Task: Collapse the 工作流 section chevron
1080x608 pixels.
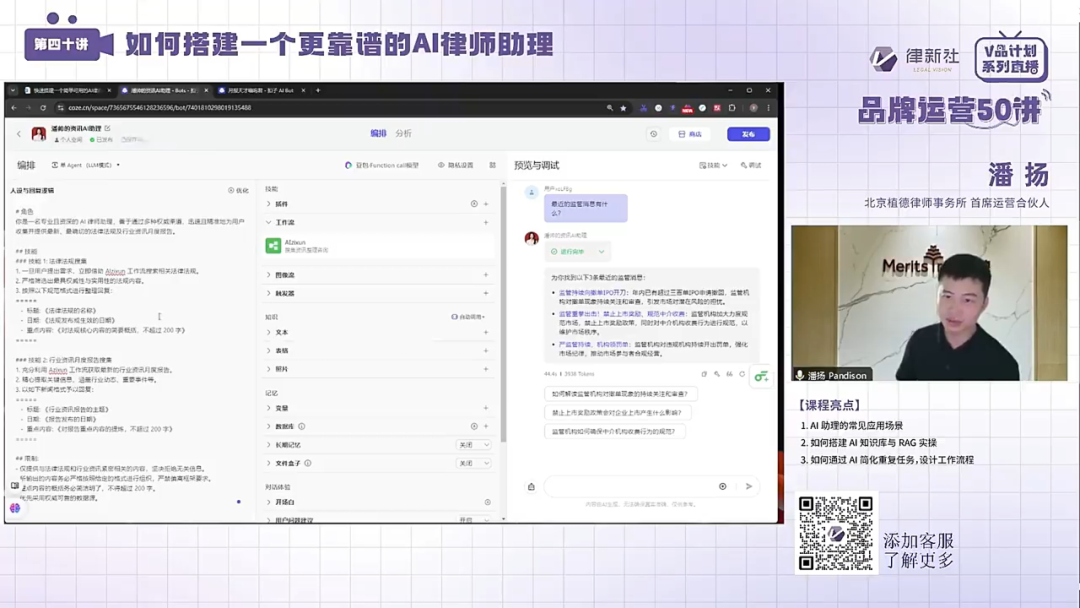Action: [267, 221]
